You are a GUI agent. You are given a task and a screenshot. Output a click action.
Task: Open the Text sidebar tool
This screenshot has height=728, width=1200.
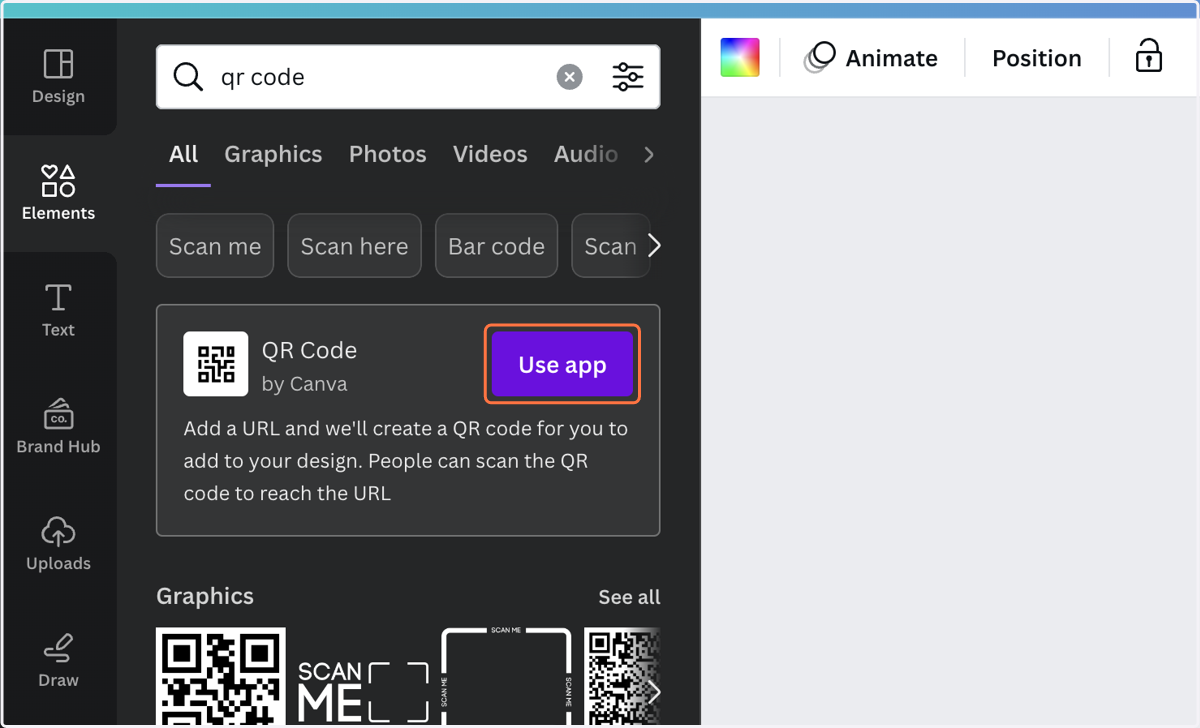click(x=58, y=310)
